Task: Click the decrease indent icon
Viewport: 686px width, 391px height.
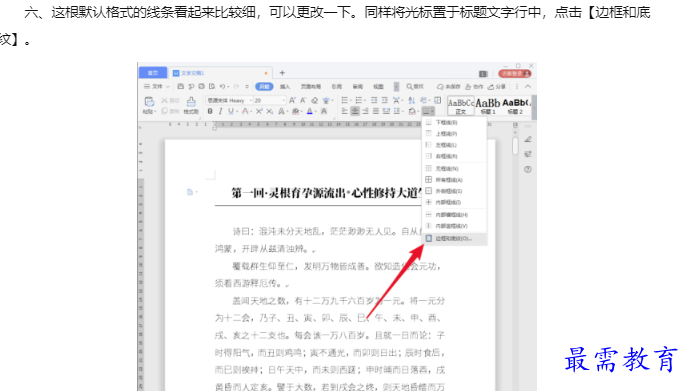Action: coord(374,101)
